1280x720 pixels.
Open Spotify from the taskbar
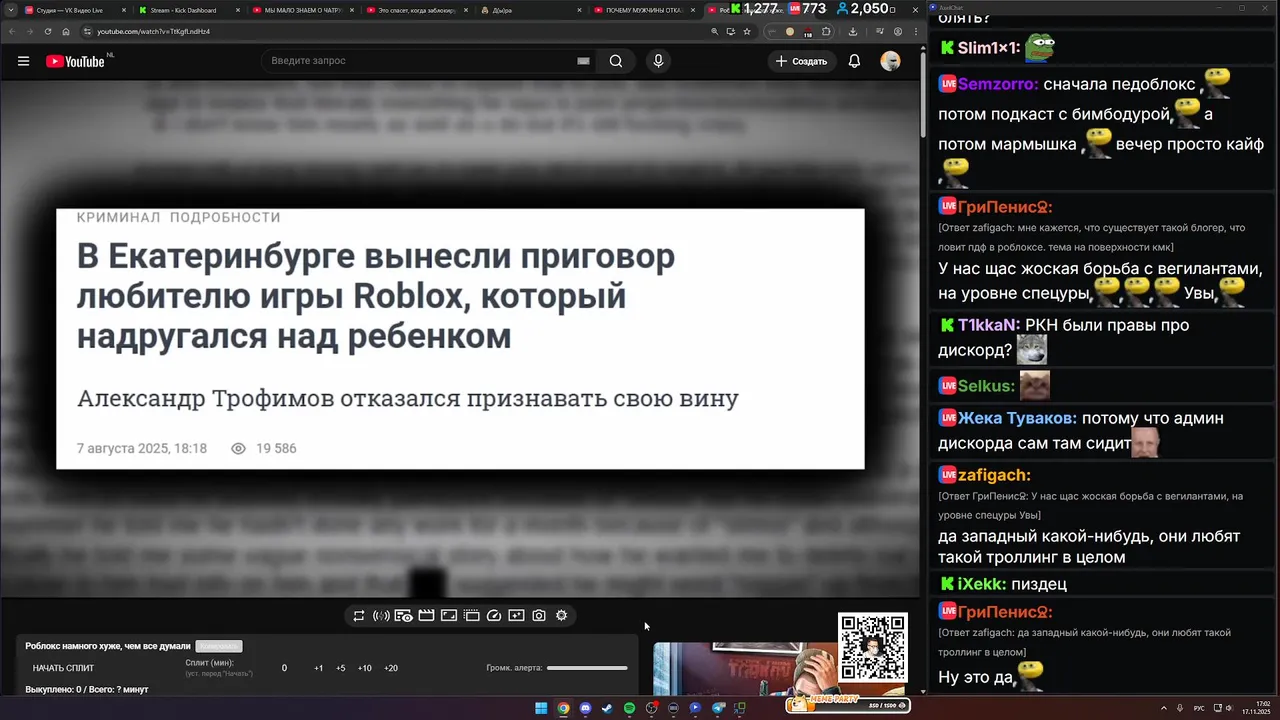(629, 708)
